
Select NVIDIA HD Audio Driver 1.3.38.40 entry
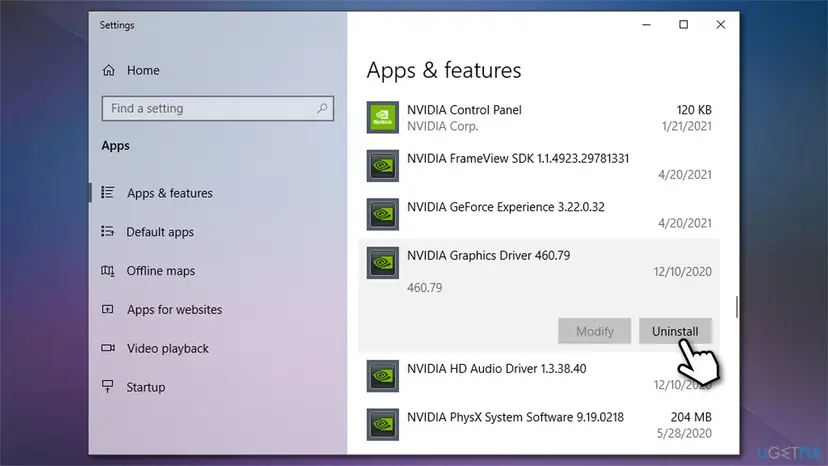pos(496,369)
